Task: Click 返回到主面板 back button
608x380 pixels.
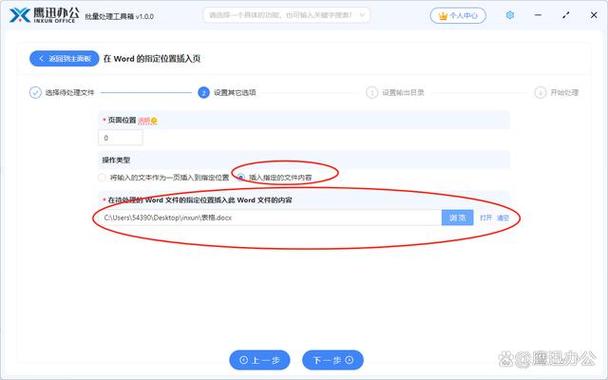Action: [64, 59]
